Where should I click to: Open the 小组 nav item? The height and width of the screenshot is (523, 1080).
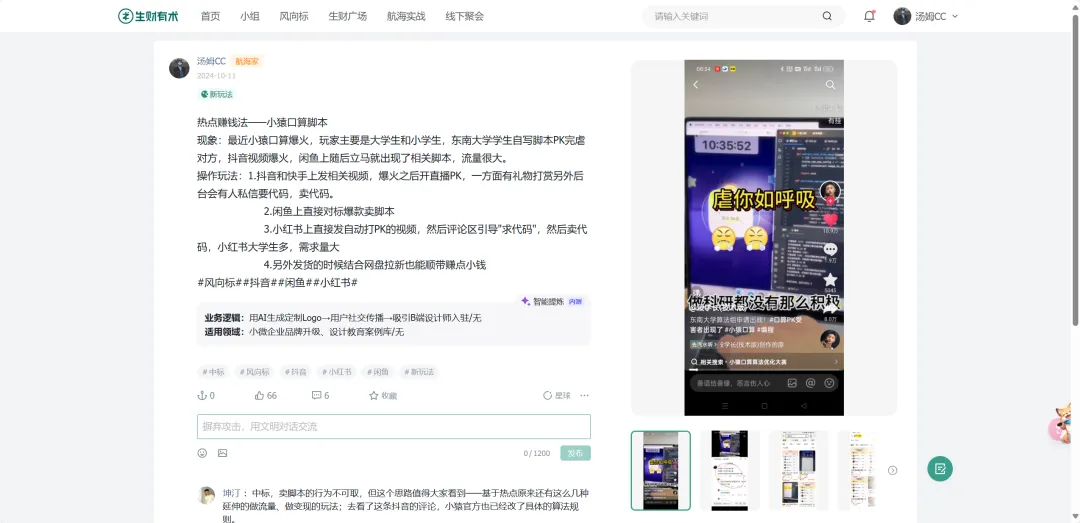250,16
